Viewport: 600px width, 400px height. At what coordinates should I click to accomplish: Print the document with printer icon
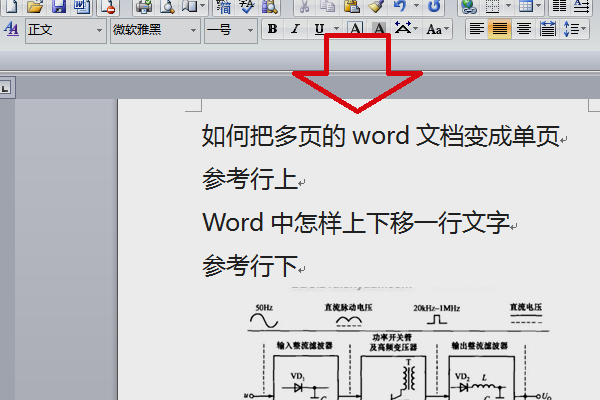144,6
